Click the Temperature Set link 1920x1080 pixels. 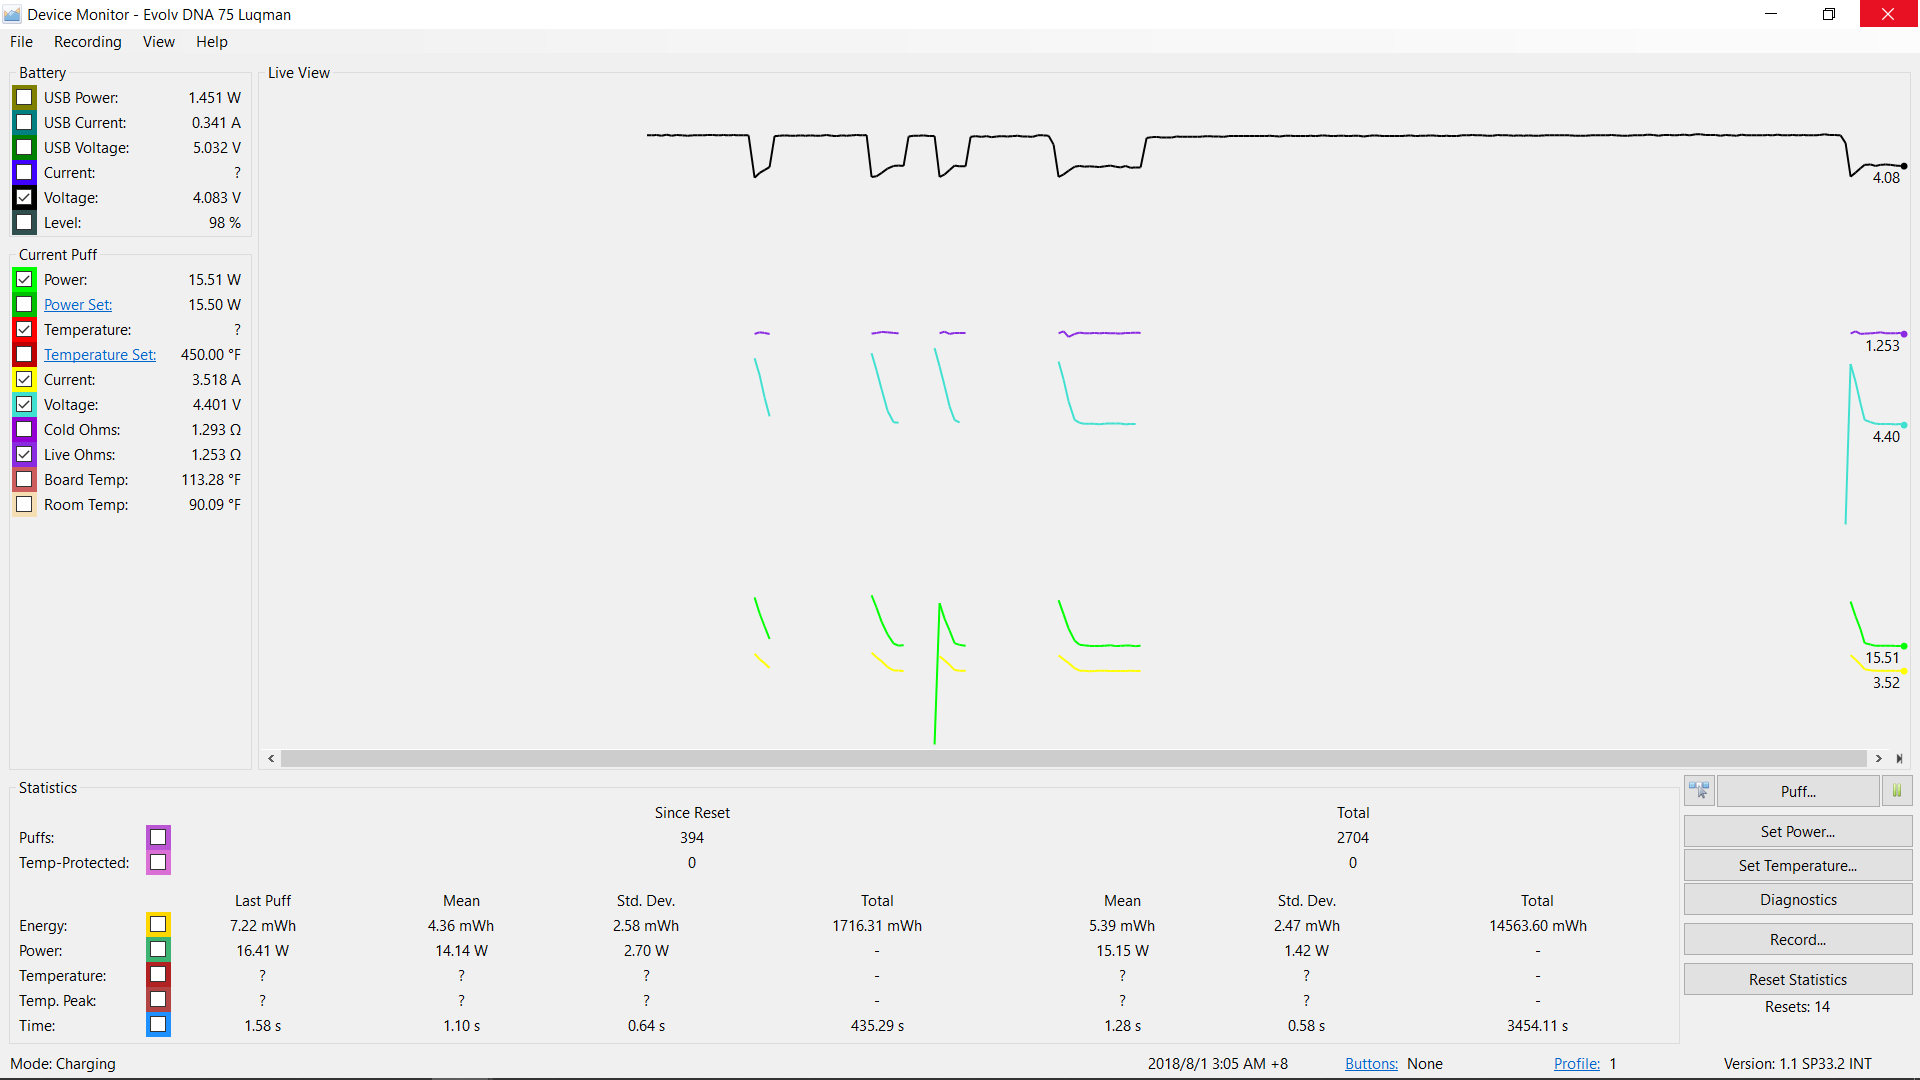point(99,355)
